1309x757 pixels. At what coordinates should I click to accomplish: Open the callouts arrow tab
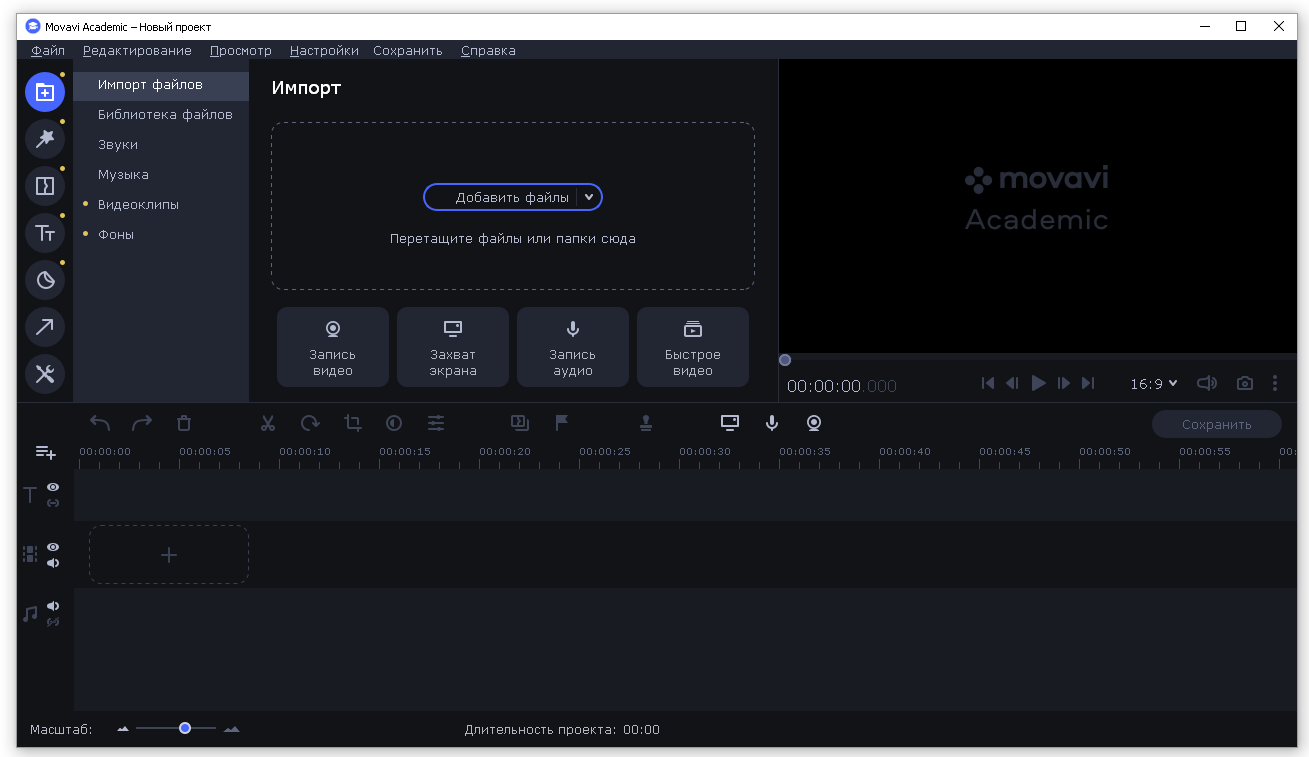[45, 327]
